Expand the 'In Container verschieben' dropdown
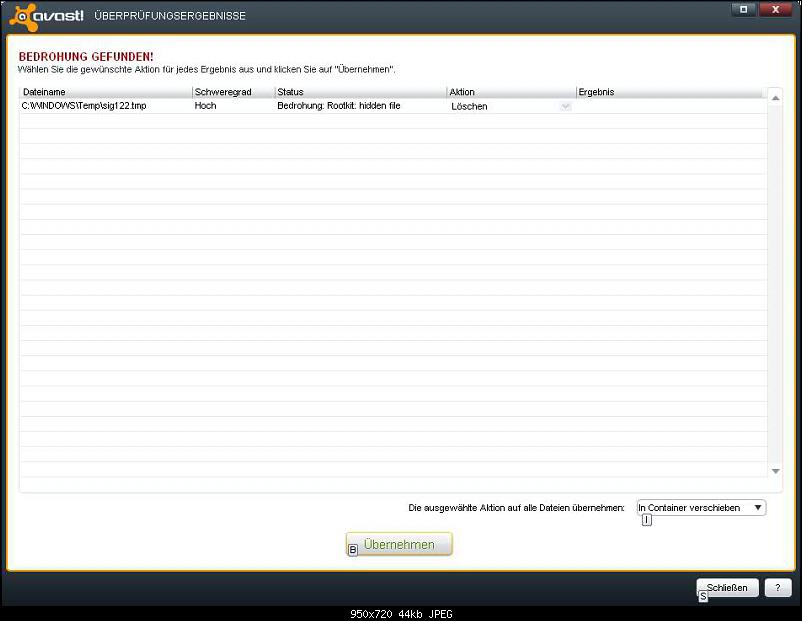 [x=758, y=508]
